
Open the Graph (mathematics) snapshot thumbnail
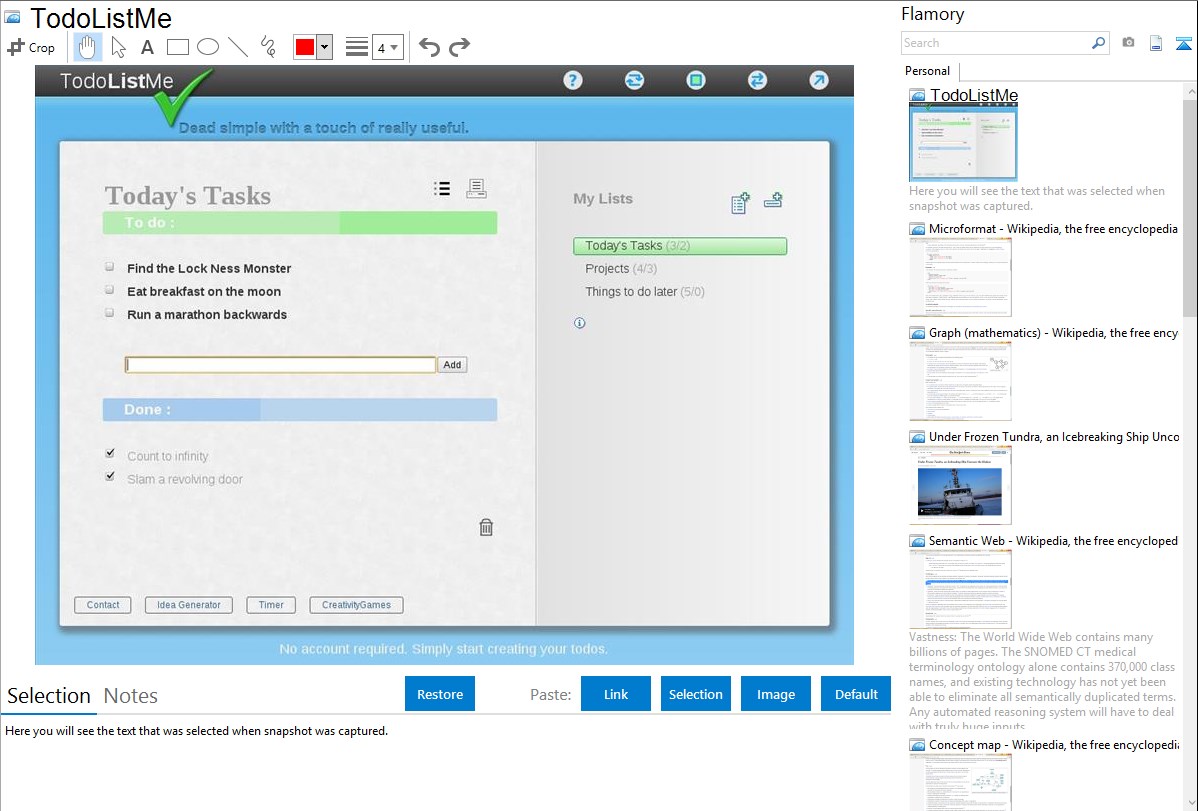coord(960,381)
